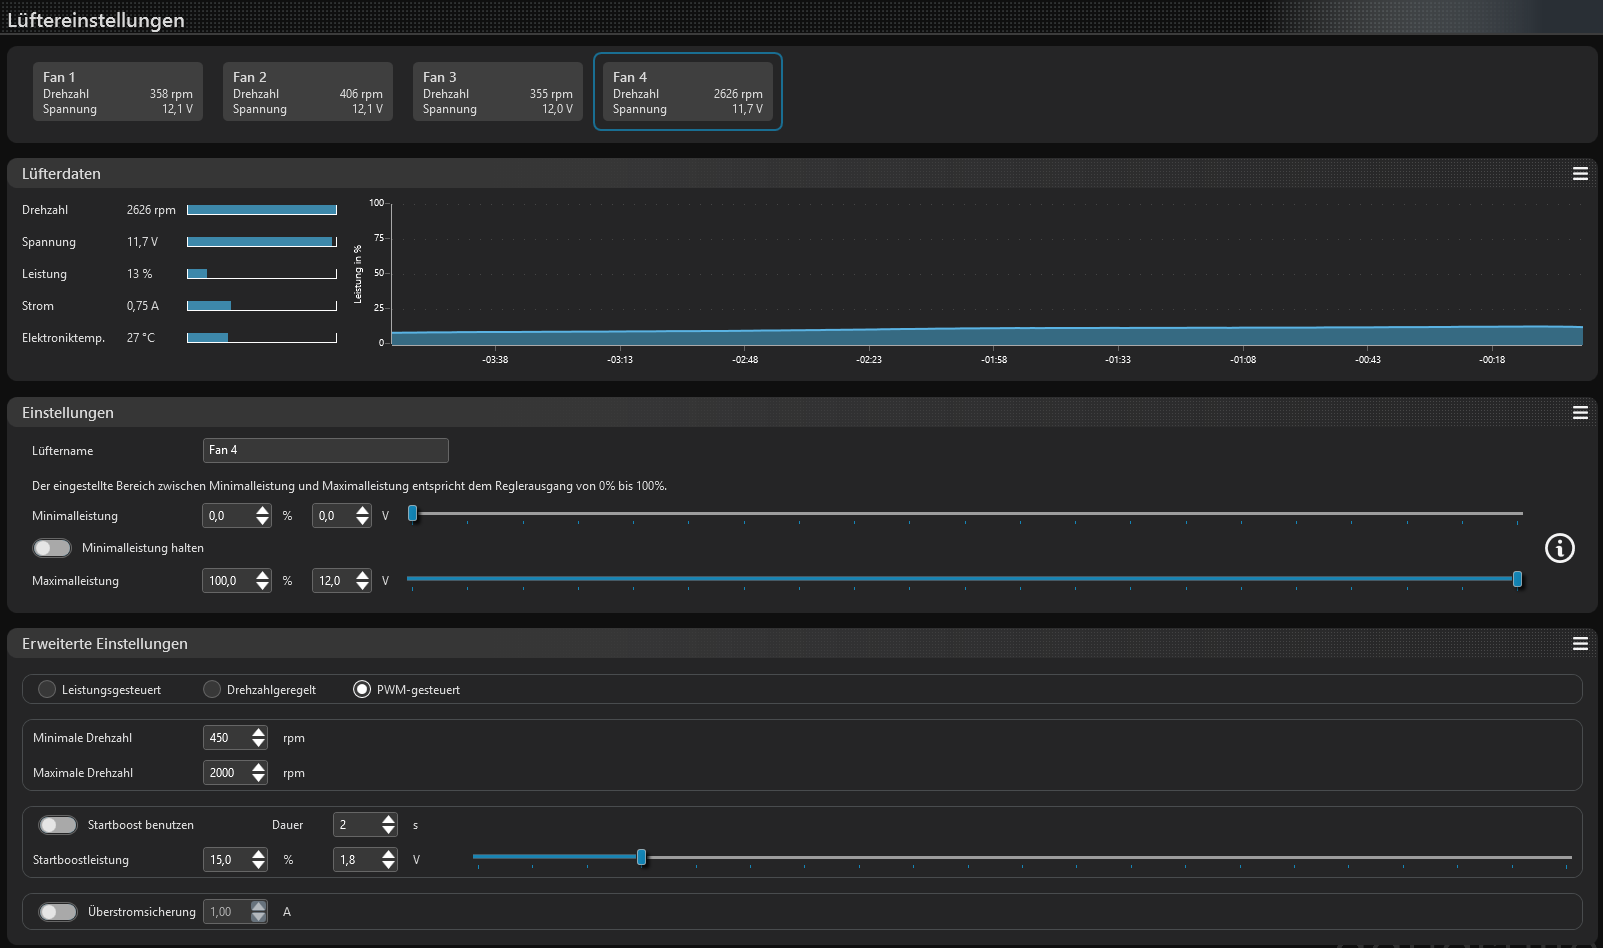Open the Lüfterdaten panel hamburger menu
Screen dimensions: 1603x948
[1580, 174]
